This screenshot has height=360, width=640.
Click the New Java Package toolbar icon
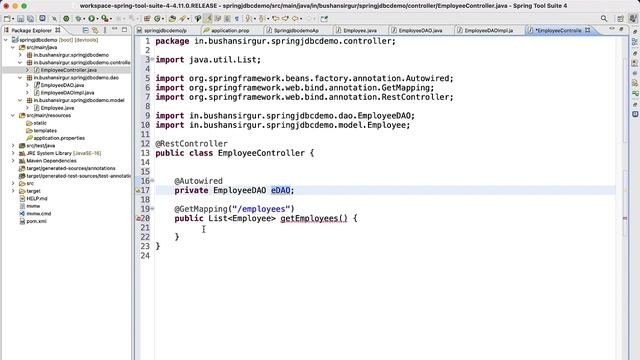(x=147, y=19)
